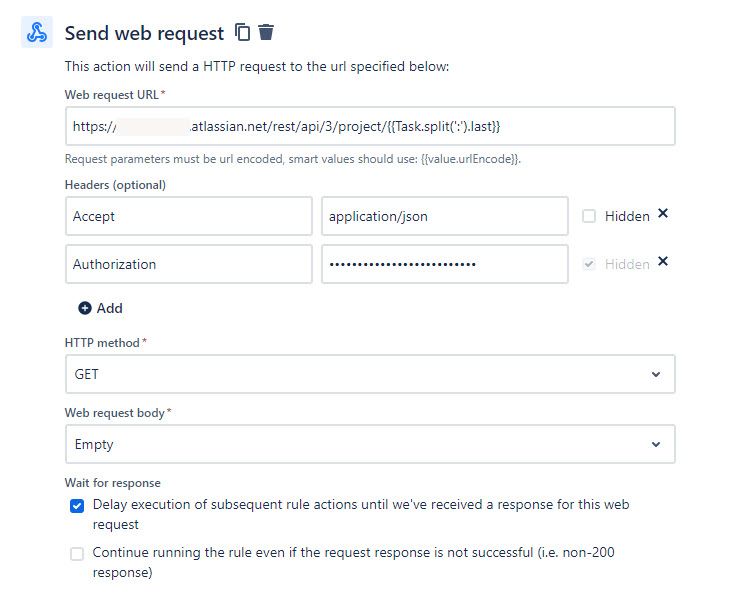732x595 pixels.
Task: Click the Web request URL field
Action: tap(370, 126)
